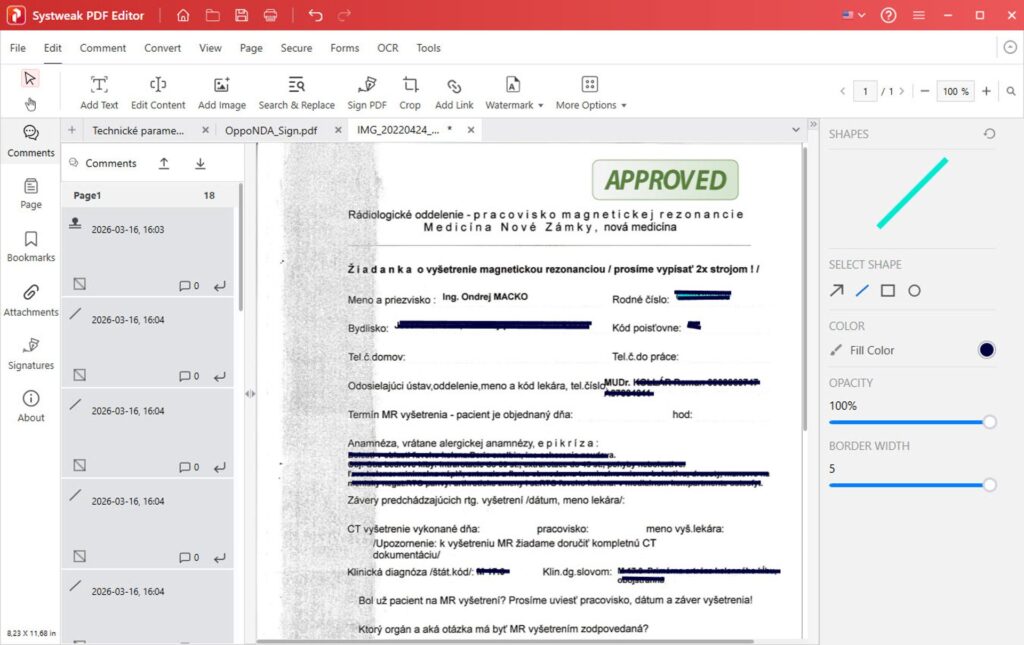Select the Add Text tool

coord(98,90)
